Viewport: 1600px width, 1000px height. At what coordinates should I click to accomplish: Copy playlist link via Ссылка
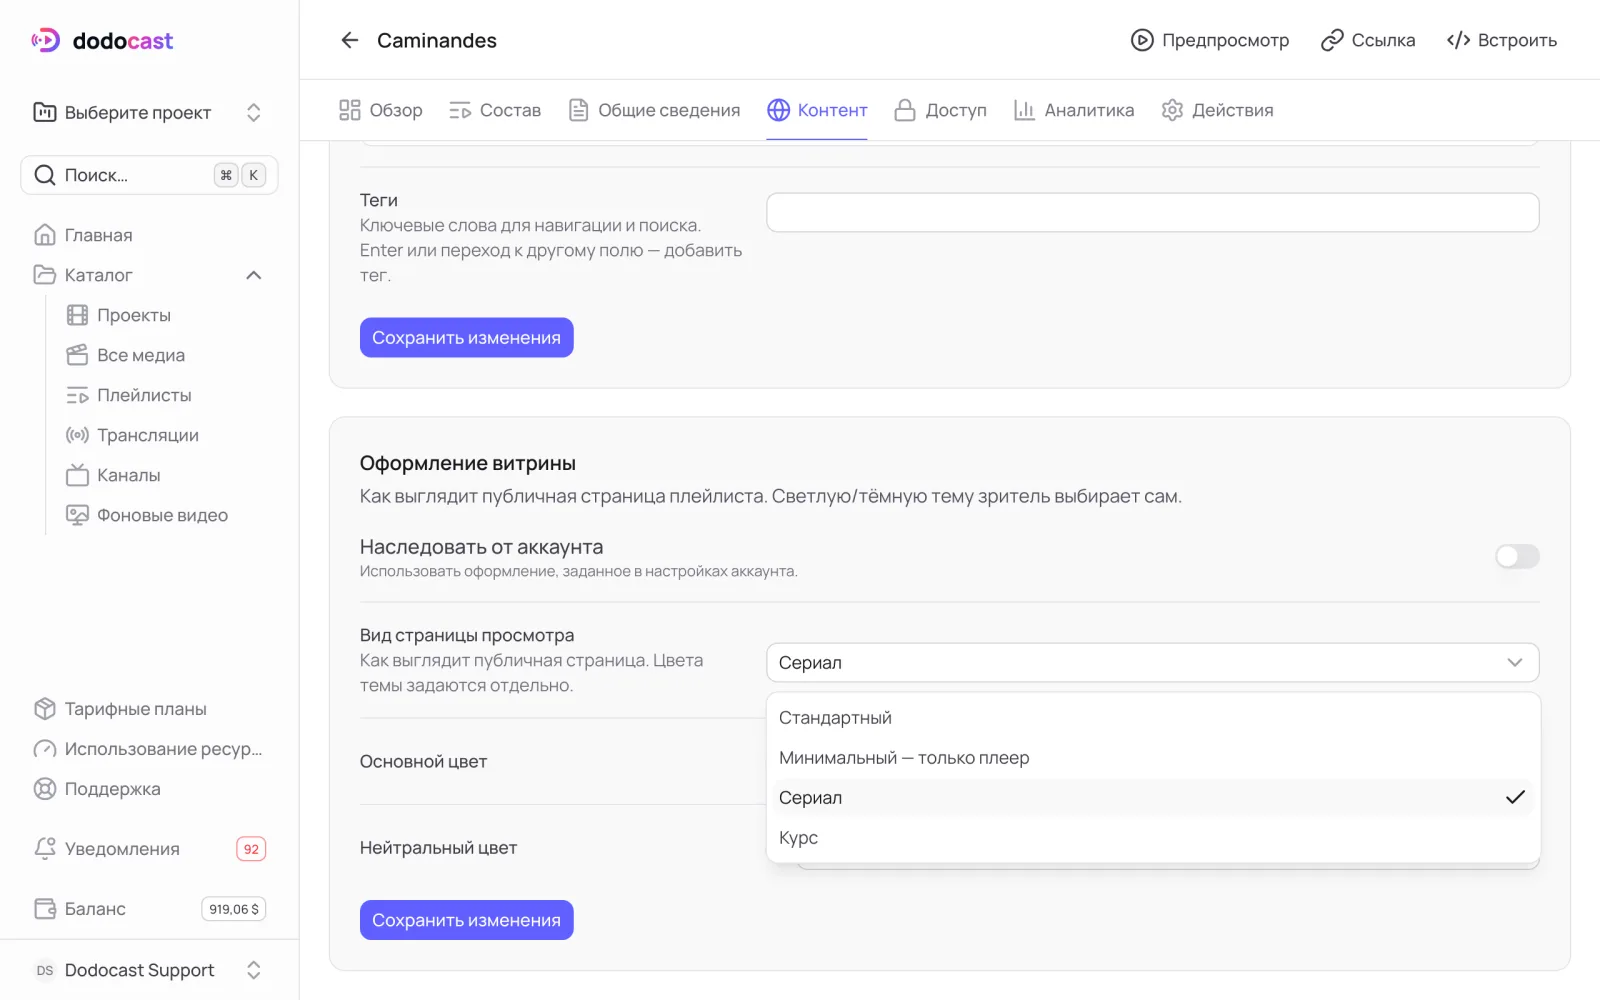coord(1368,40)
